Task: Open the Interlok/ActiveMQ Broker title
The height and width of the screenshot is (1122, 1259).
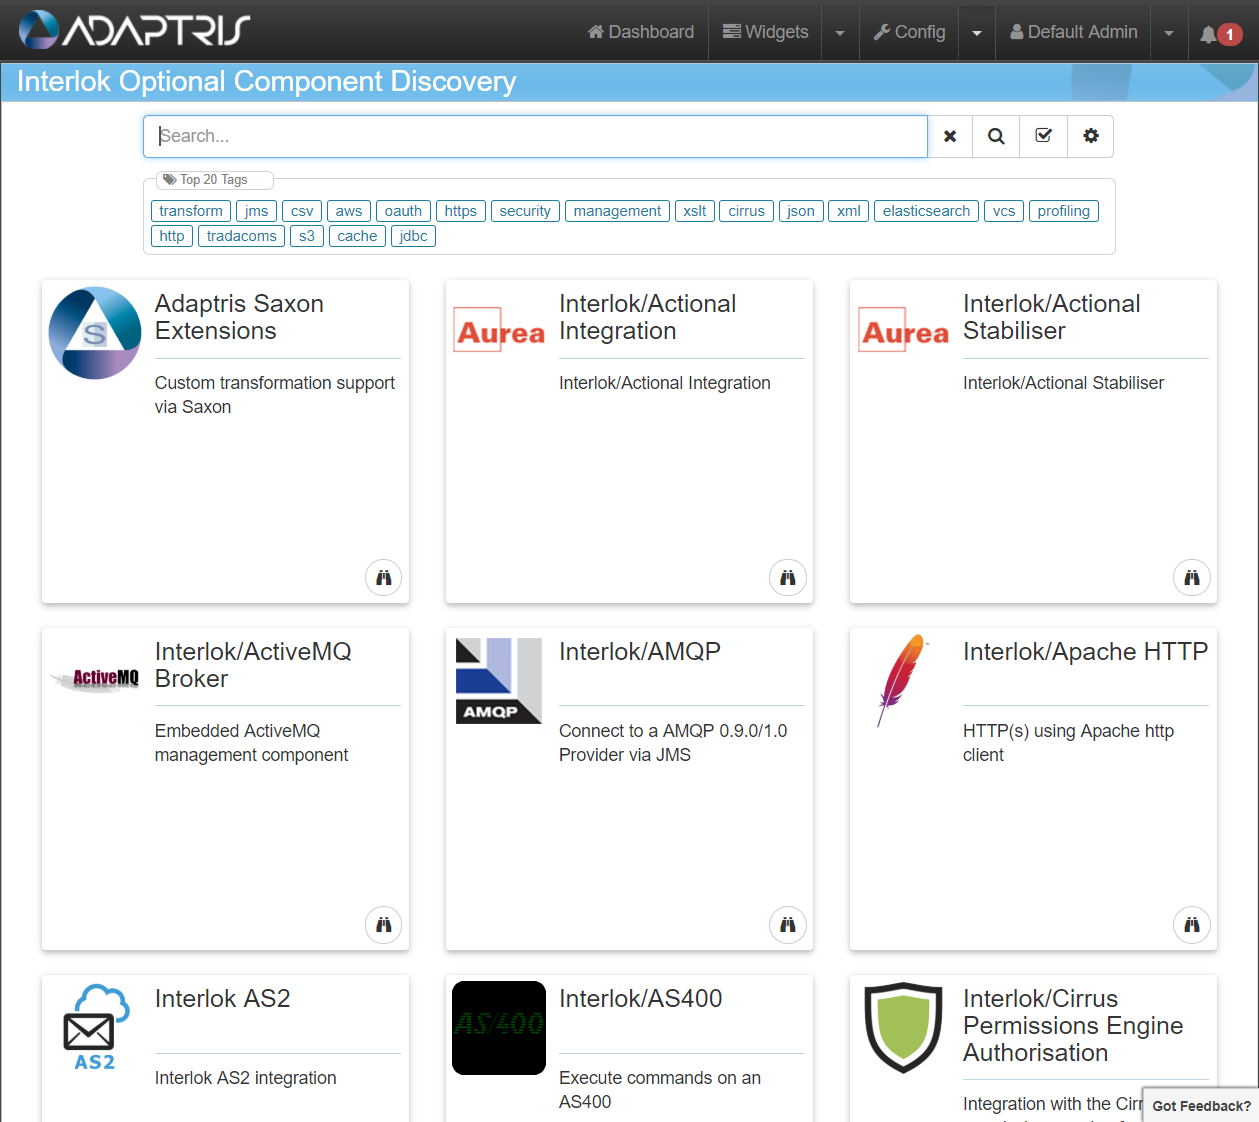Action: 253,665
